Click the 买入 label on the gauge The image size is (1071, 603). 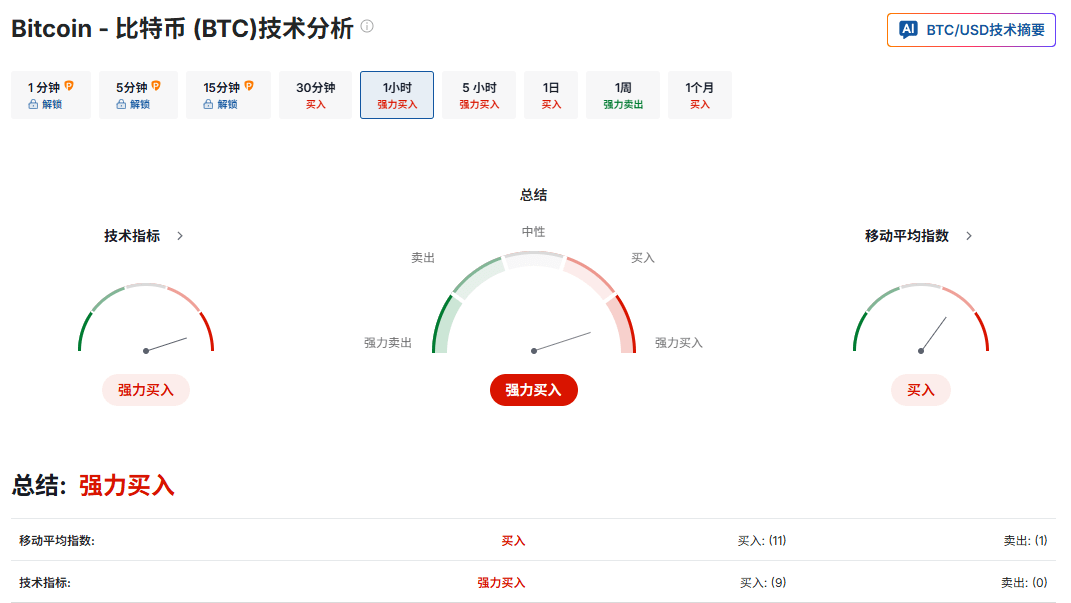coord(643,257)
